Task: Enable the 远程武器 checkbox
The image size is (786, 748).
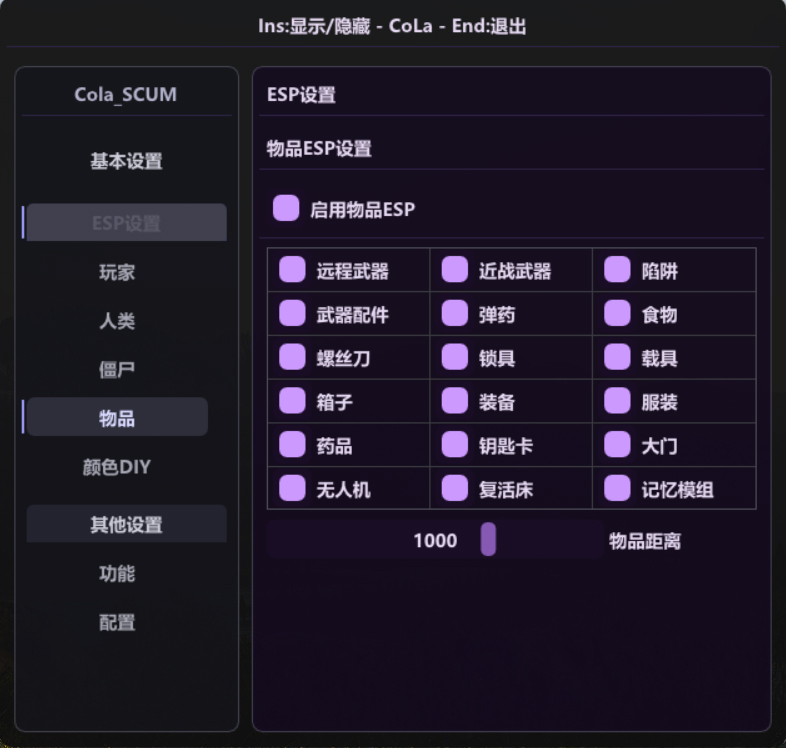Action: (x=292, y=270)
